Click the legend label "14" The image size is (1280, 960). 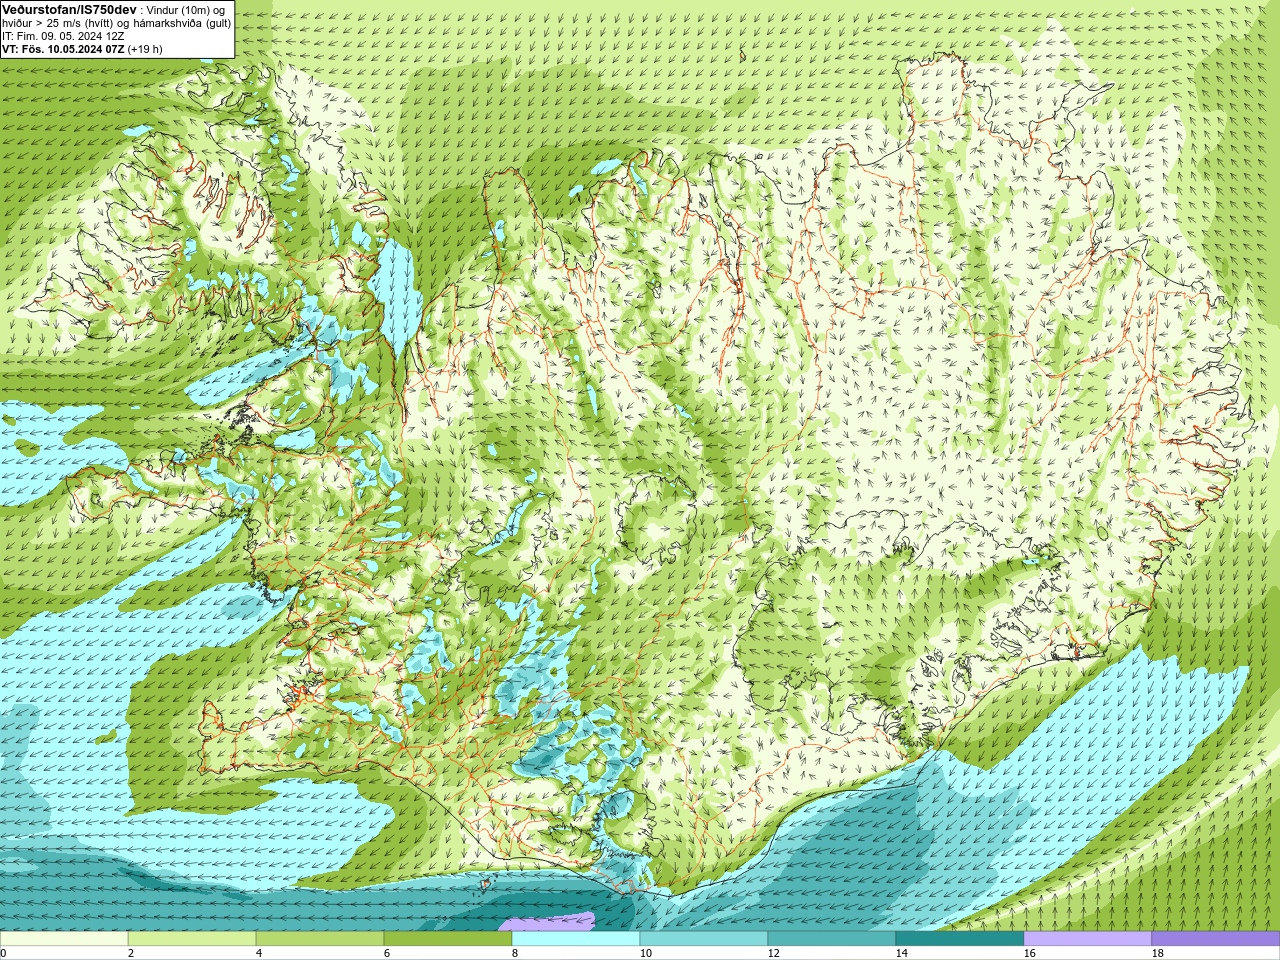[901, 953]
